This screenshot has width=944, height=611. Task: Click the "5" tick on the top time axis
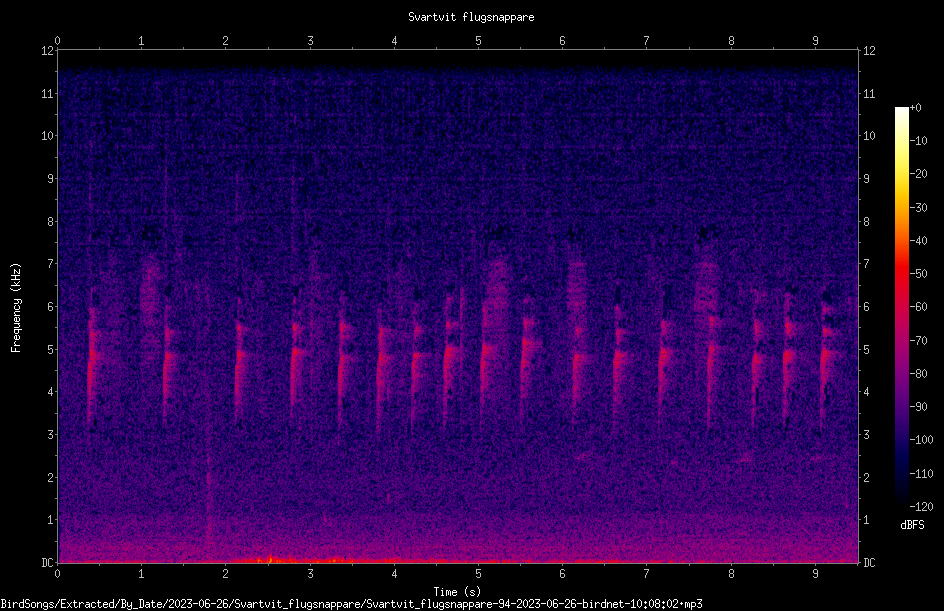478,41
